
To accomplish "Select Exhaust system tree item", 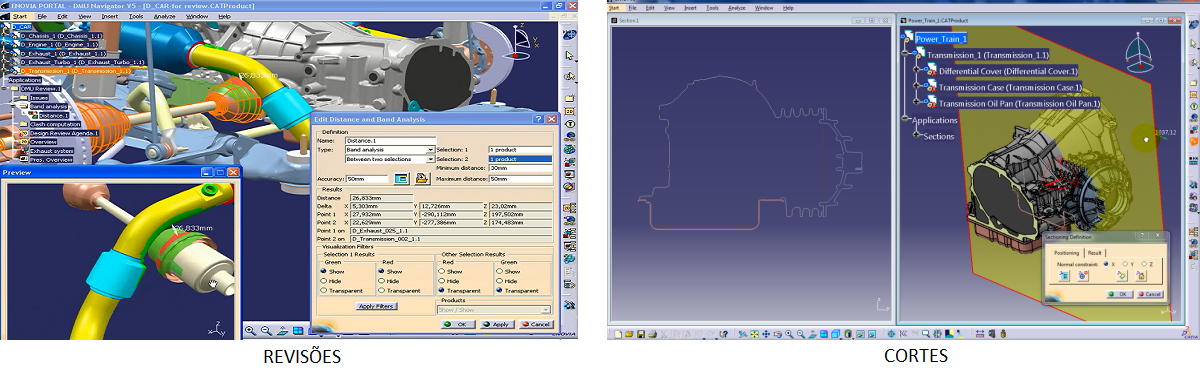I will 51,151.
